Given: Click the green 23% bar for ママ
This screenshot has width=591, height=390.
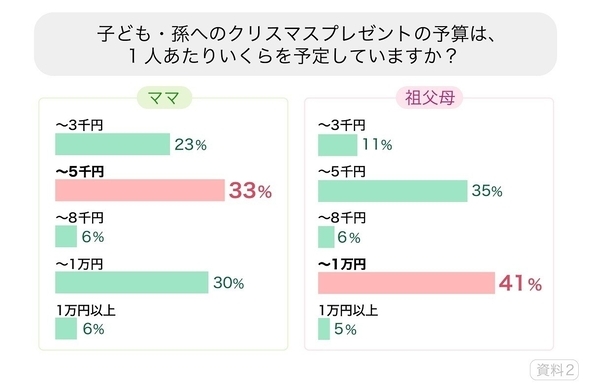Looking at the screenshot, I should tap(112, 144).
